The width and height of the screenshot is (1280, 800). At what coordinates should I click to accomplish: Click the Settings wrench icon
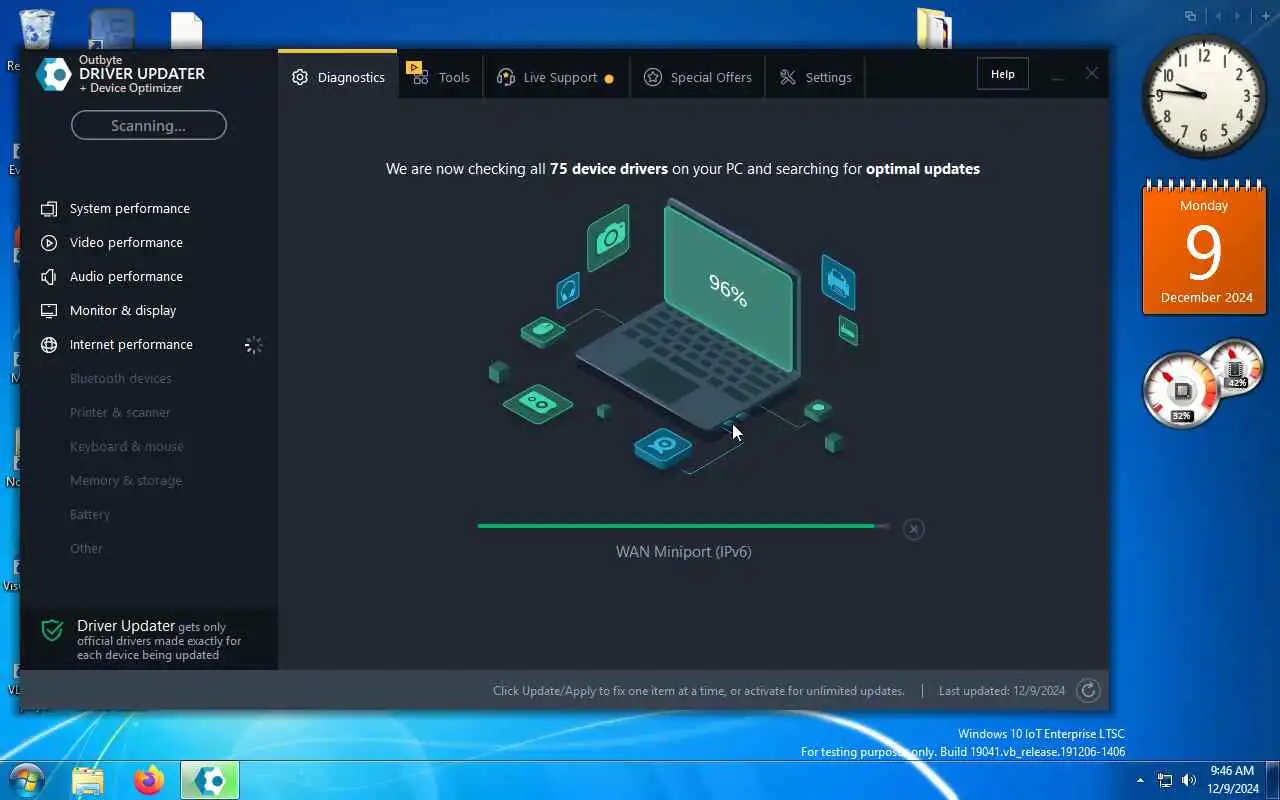[788, 77]
